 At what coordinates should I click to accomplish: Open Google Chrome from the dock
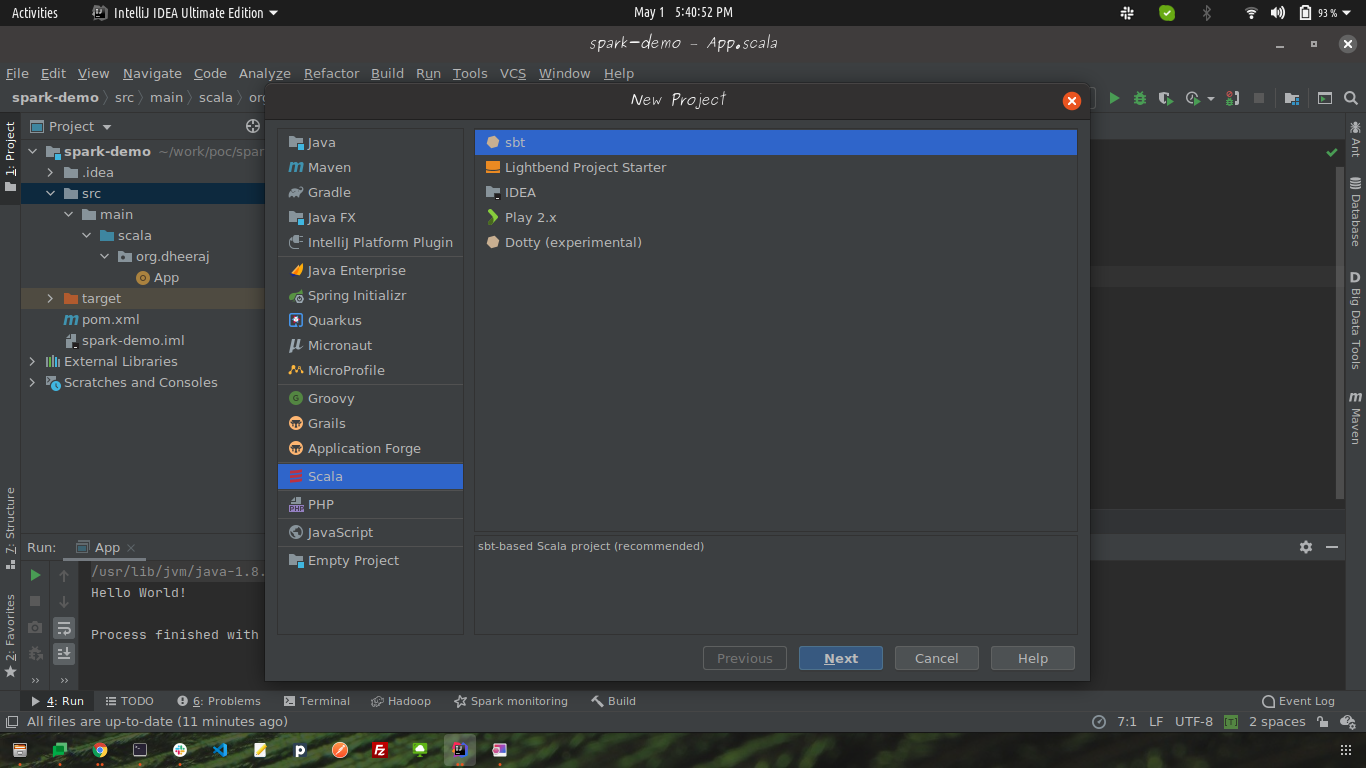coord(100,749)
